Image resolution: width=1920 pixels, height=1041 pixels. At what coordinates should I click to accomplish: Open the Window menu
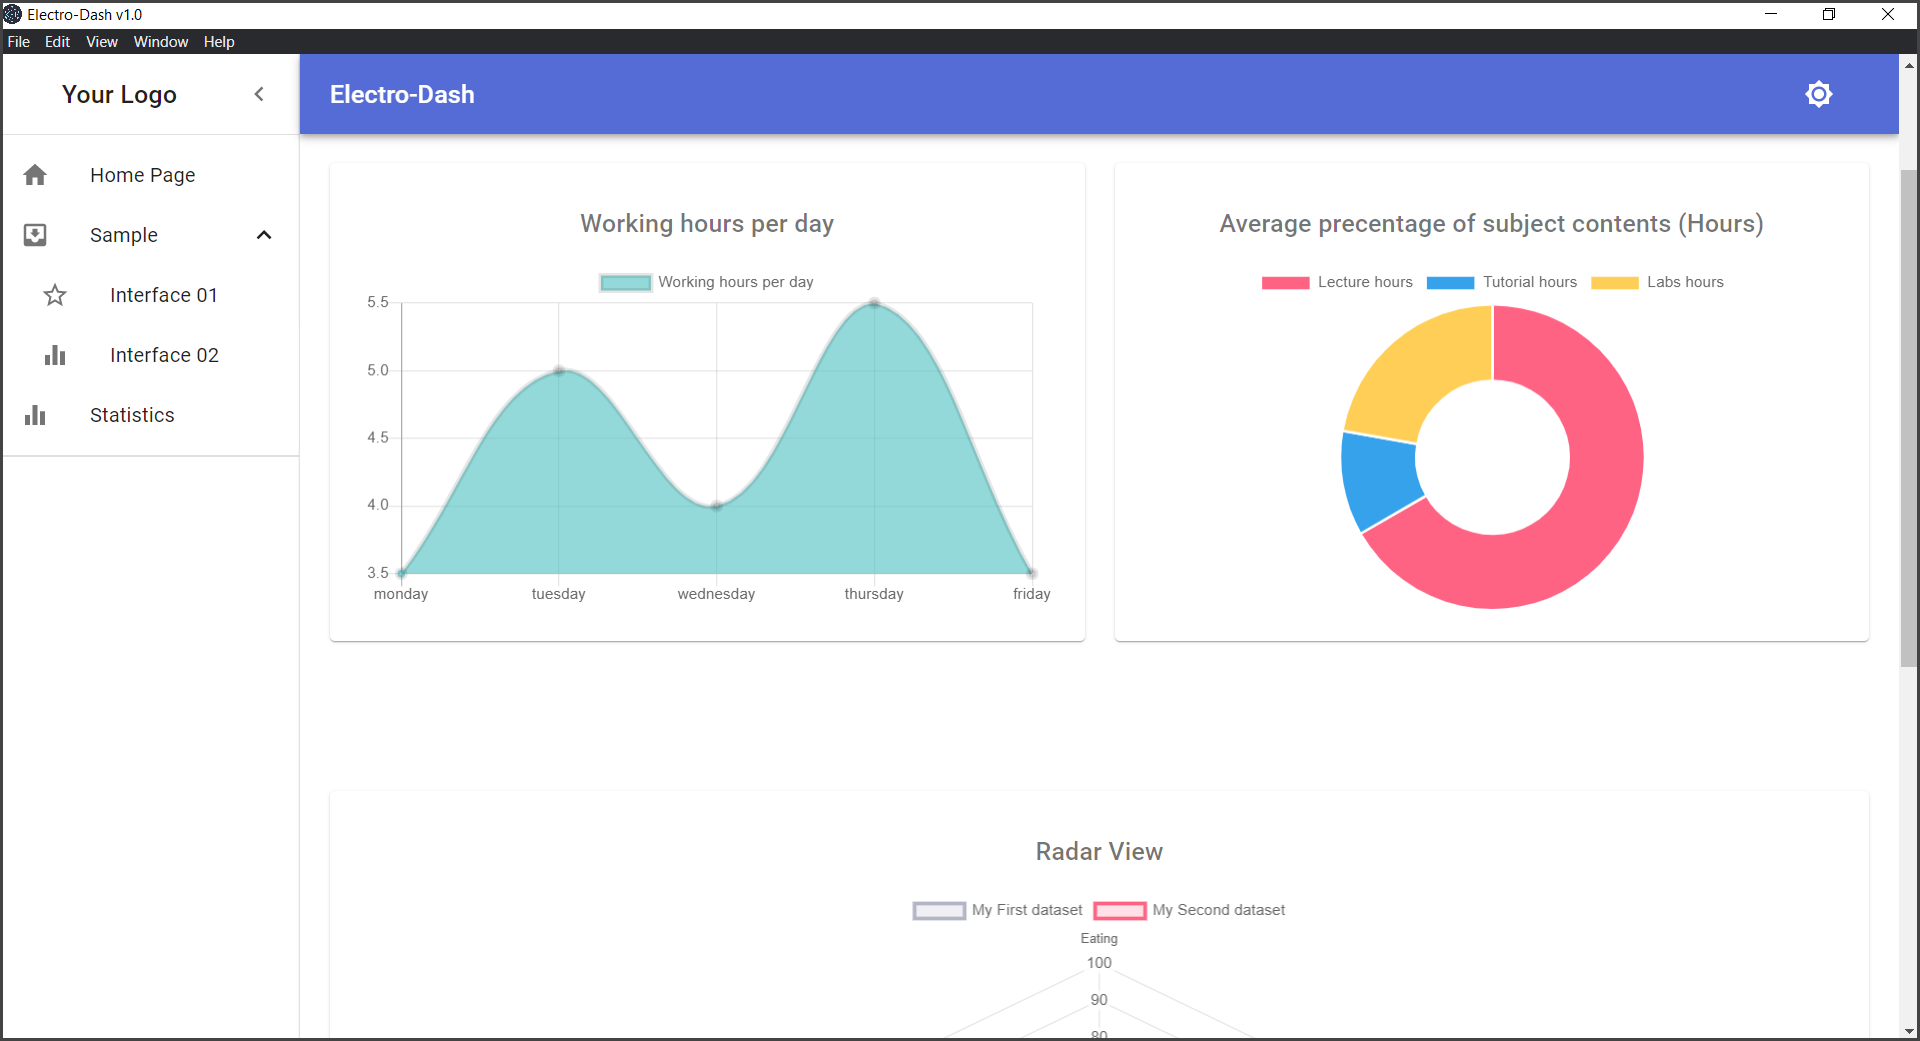(161, 42)
